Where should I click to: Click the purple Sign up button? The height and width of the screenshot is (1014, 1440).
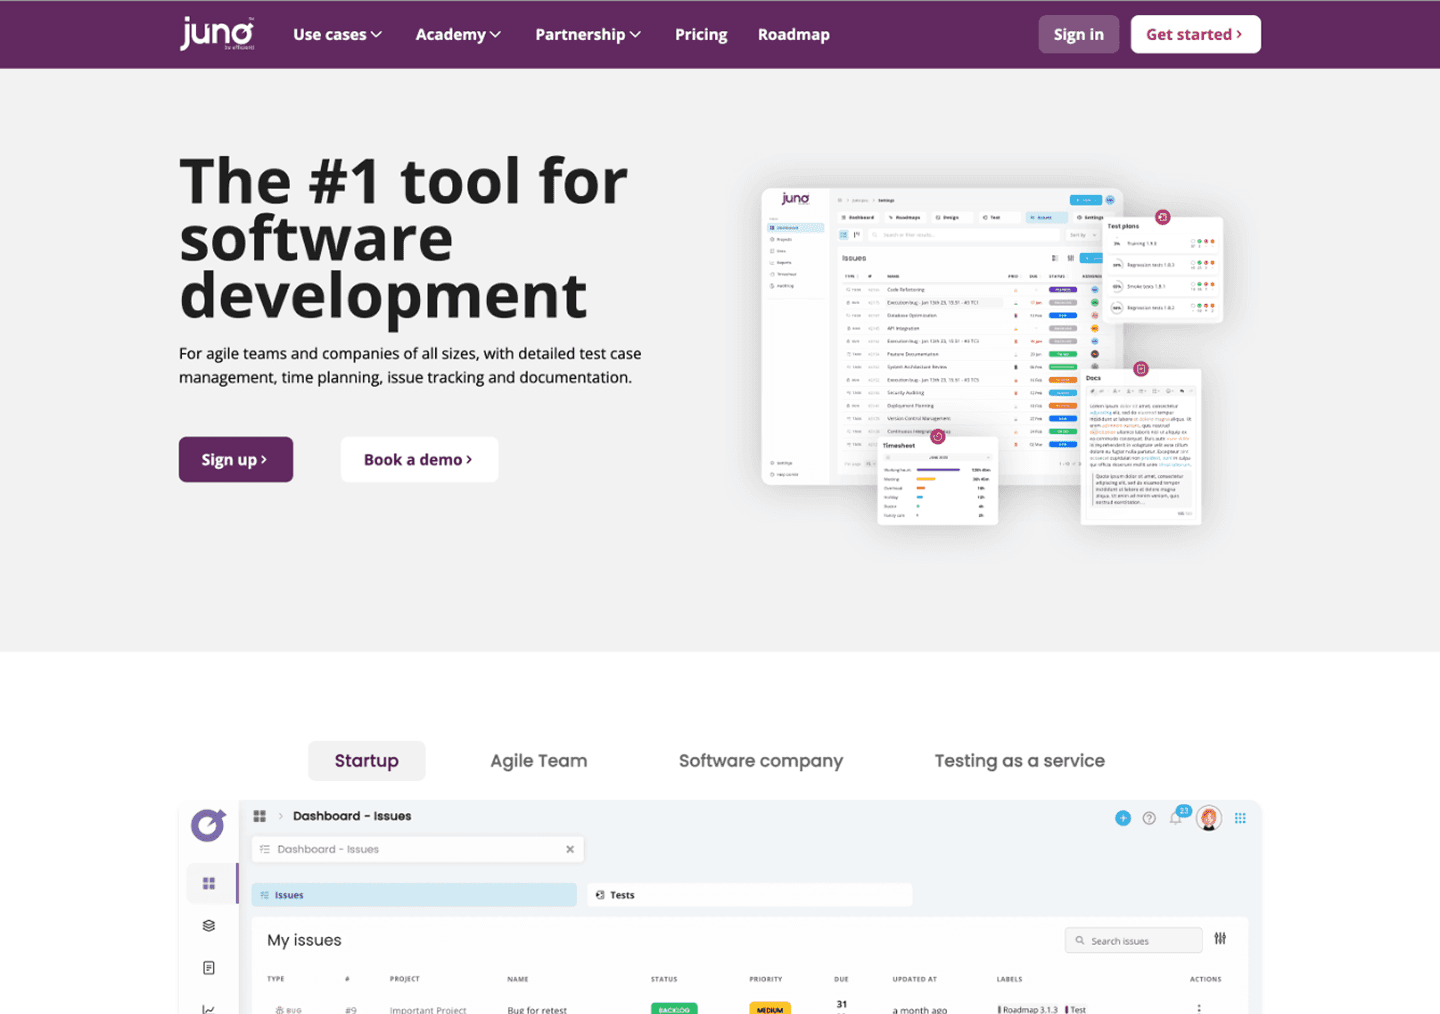click(236, 459)
